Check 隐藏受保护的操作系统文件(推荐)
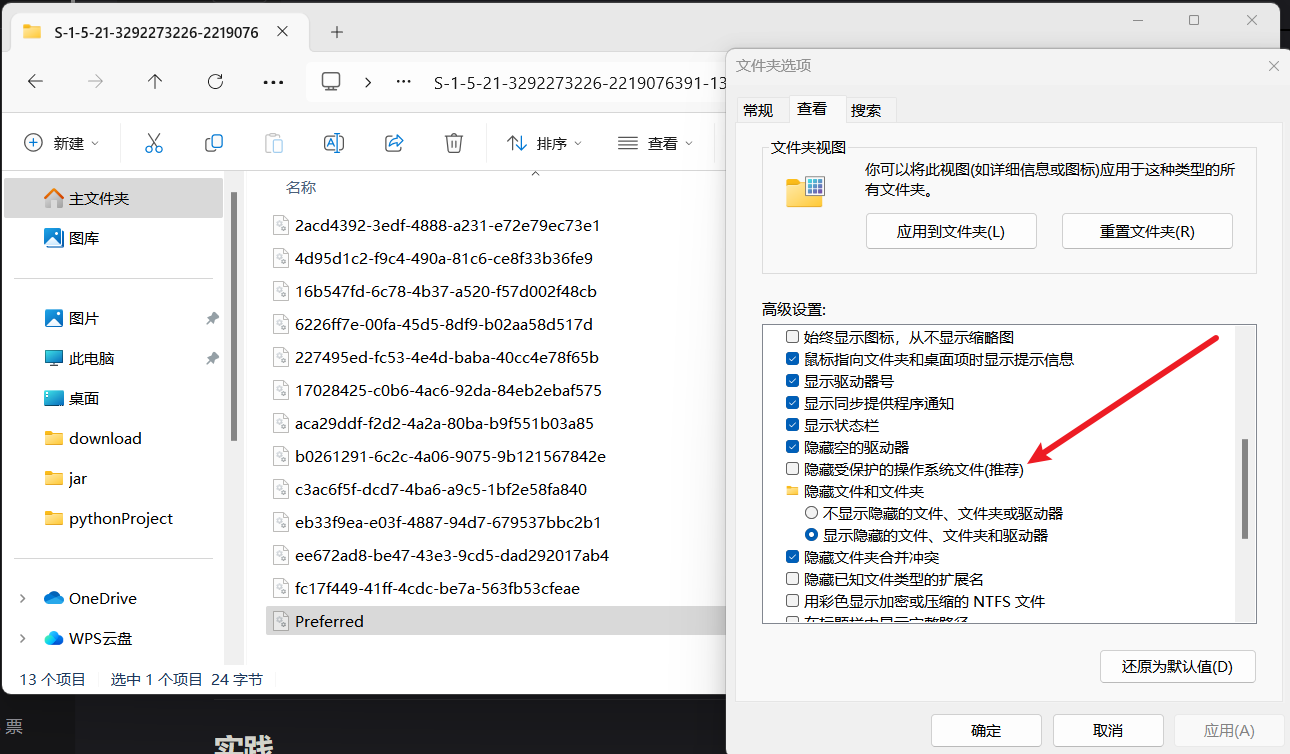Screen dimensions: 1290x754 (x=793, y=469)
